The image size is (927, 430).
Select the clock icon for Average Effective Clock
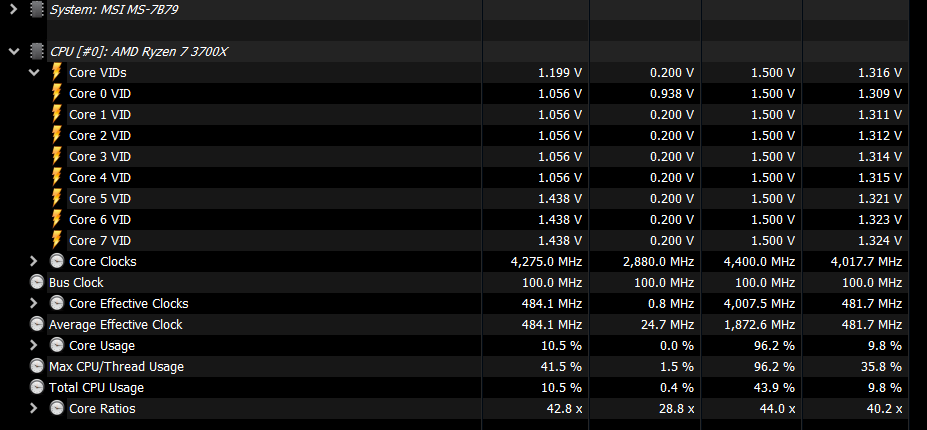click(37, 324)
